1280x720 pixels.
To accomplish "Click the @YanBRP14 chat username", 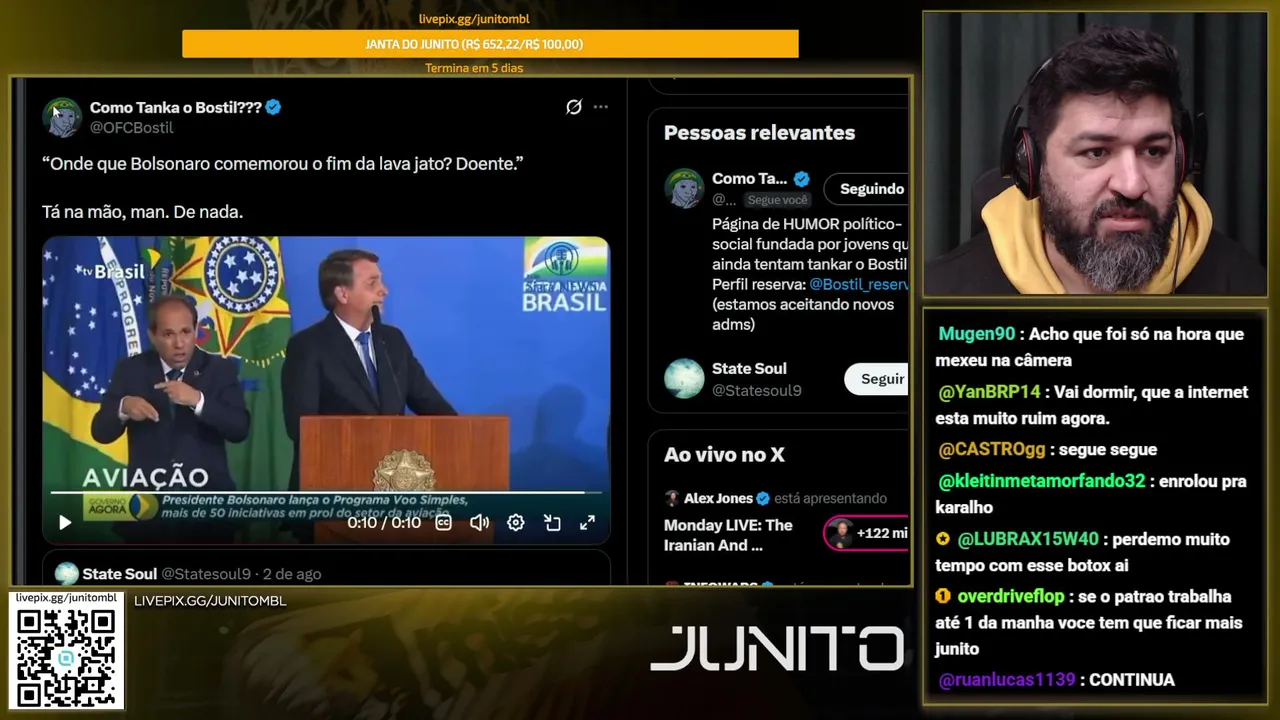I will 990,392.
